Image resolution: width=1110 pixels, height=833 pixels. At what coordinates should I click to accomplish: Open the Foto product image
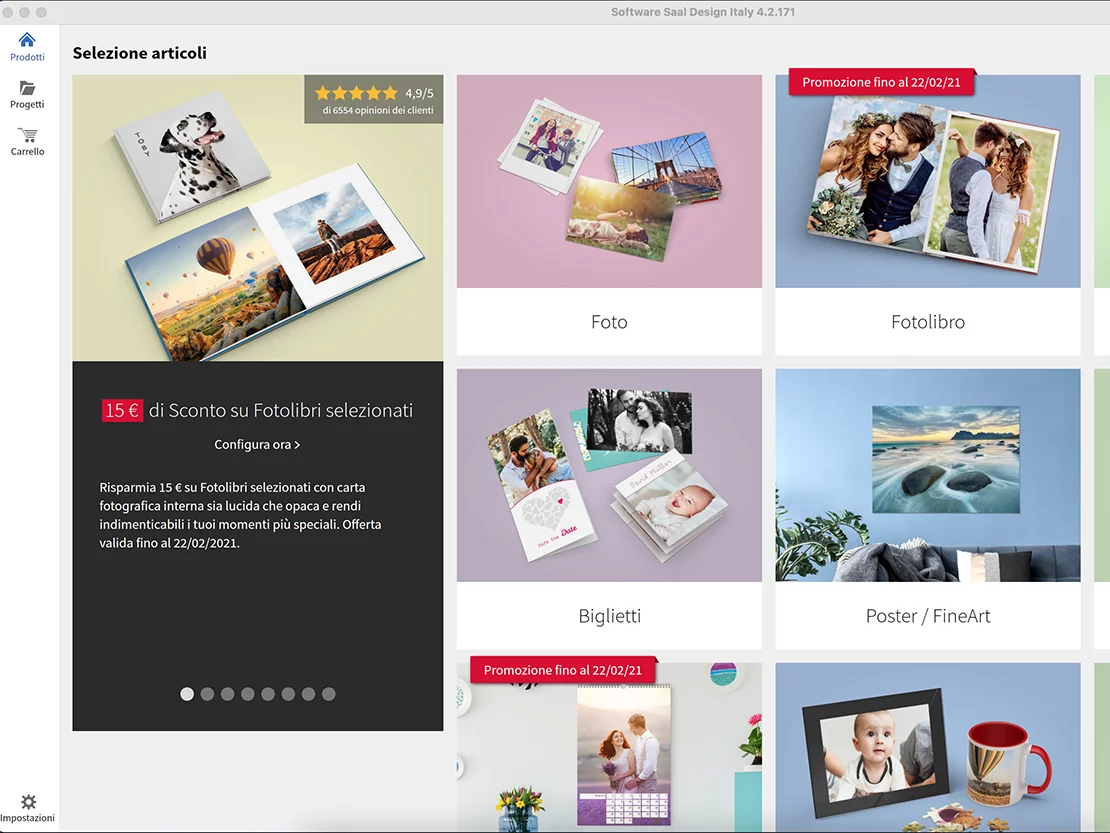609,181
